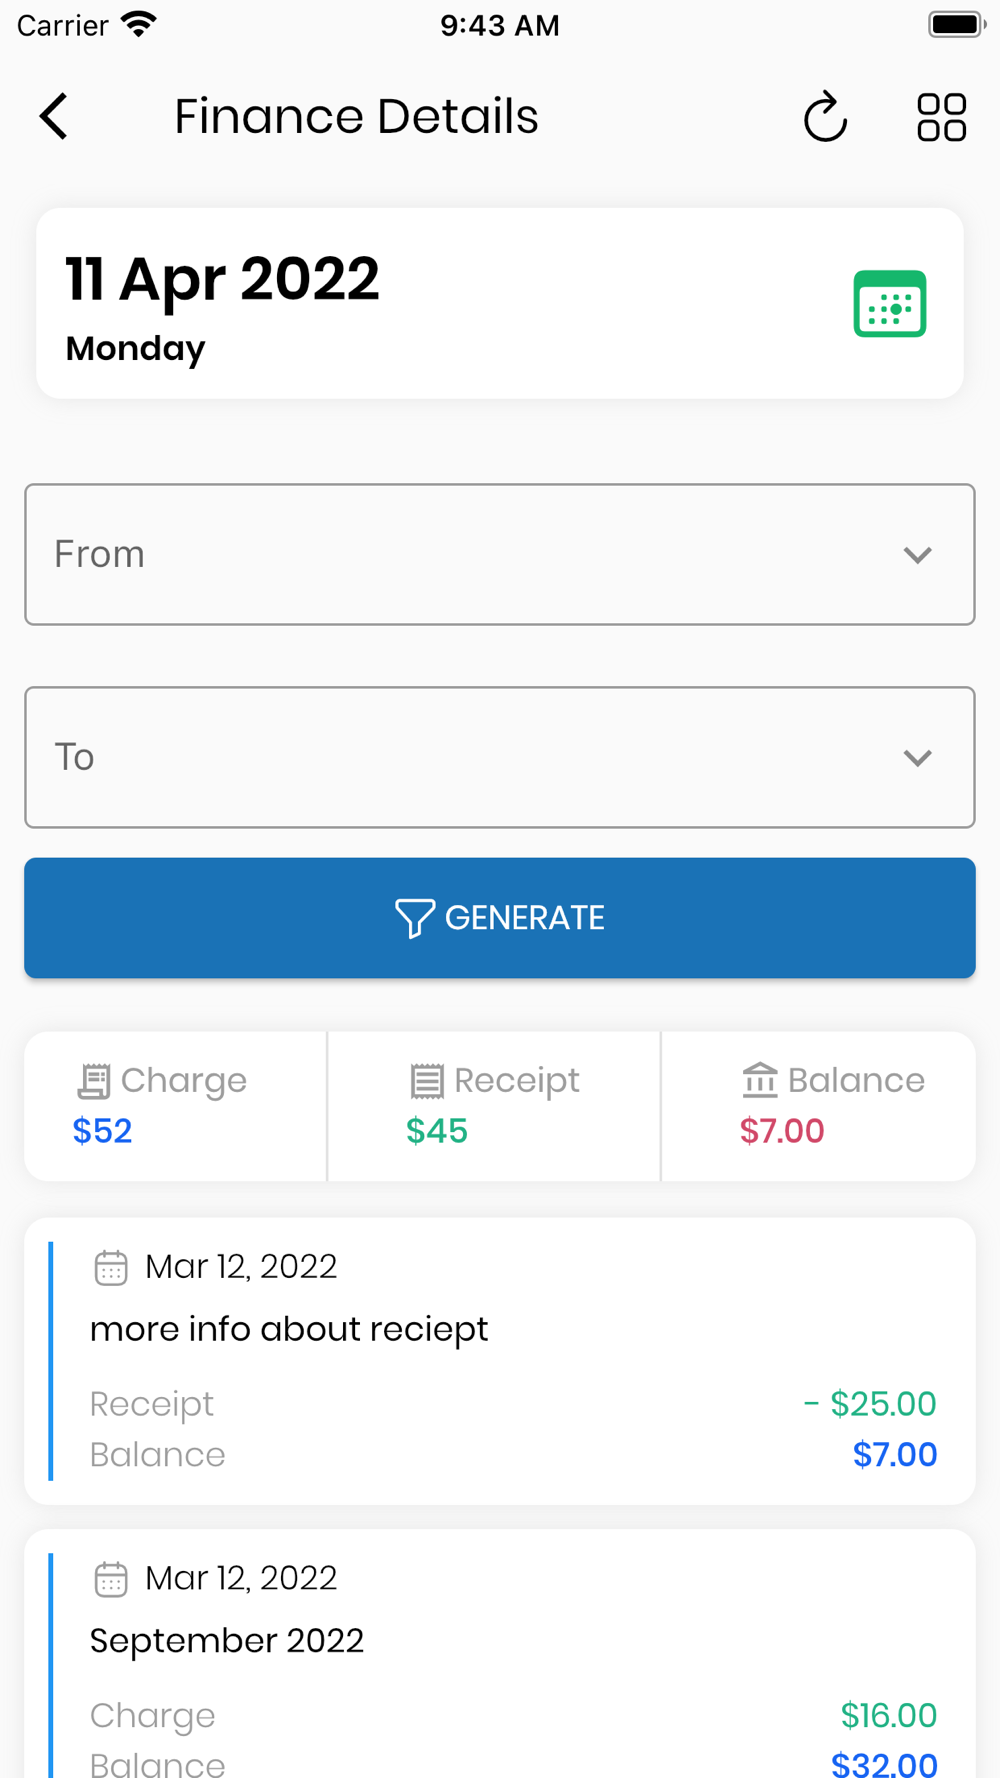Open the grid menu icon

point(941,117)
